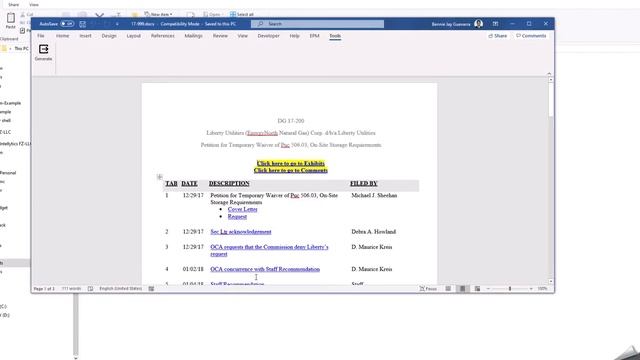Click the proofing check icon in status bar

coord(90,289)
